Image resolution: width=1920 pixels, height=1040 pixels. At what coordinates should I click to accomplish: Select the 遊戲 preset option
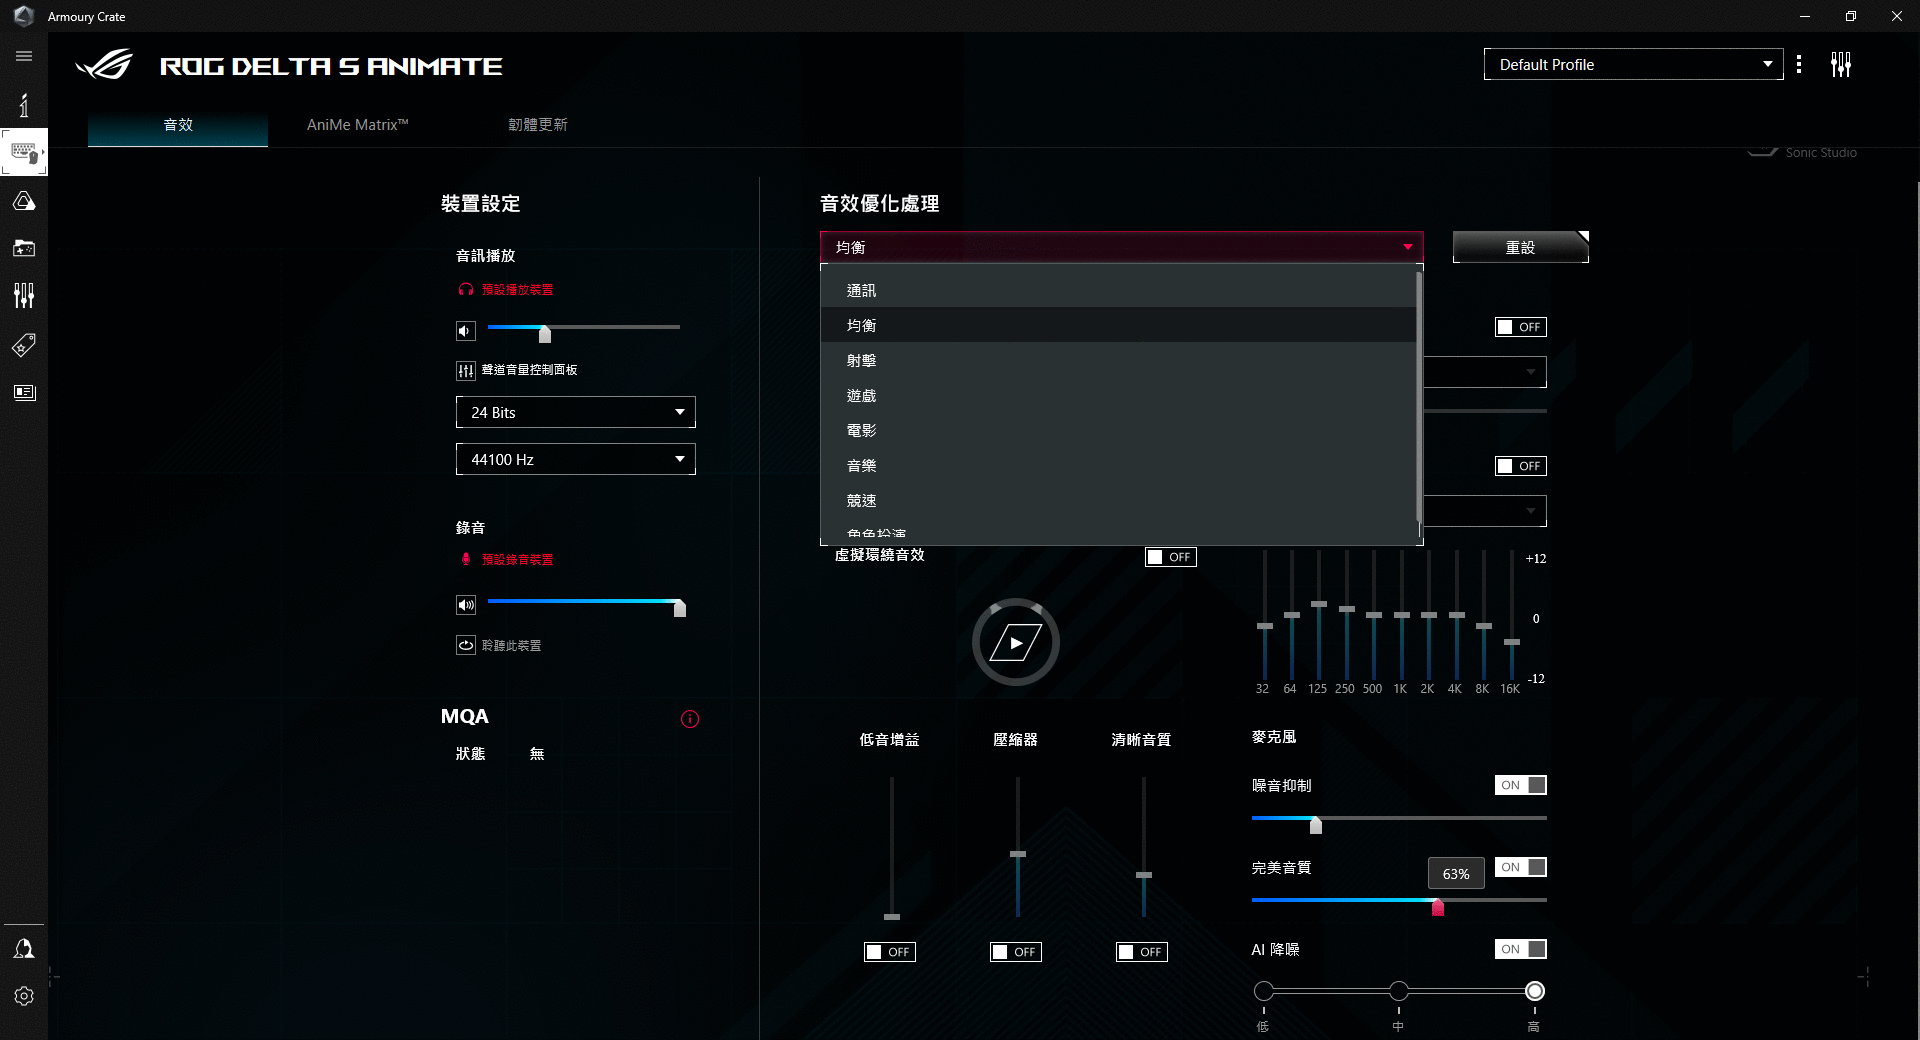click(x=1118, y=395)
